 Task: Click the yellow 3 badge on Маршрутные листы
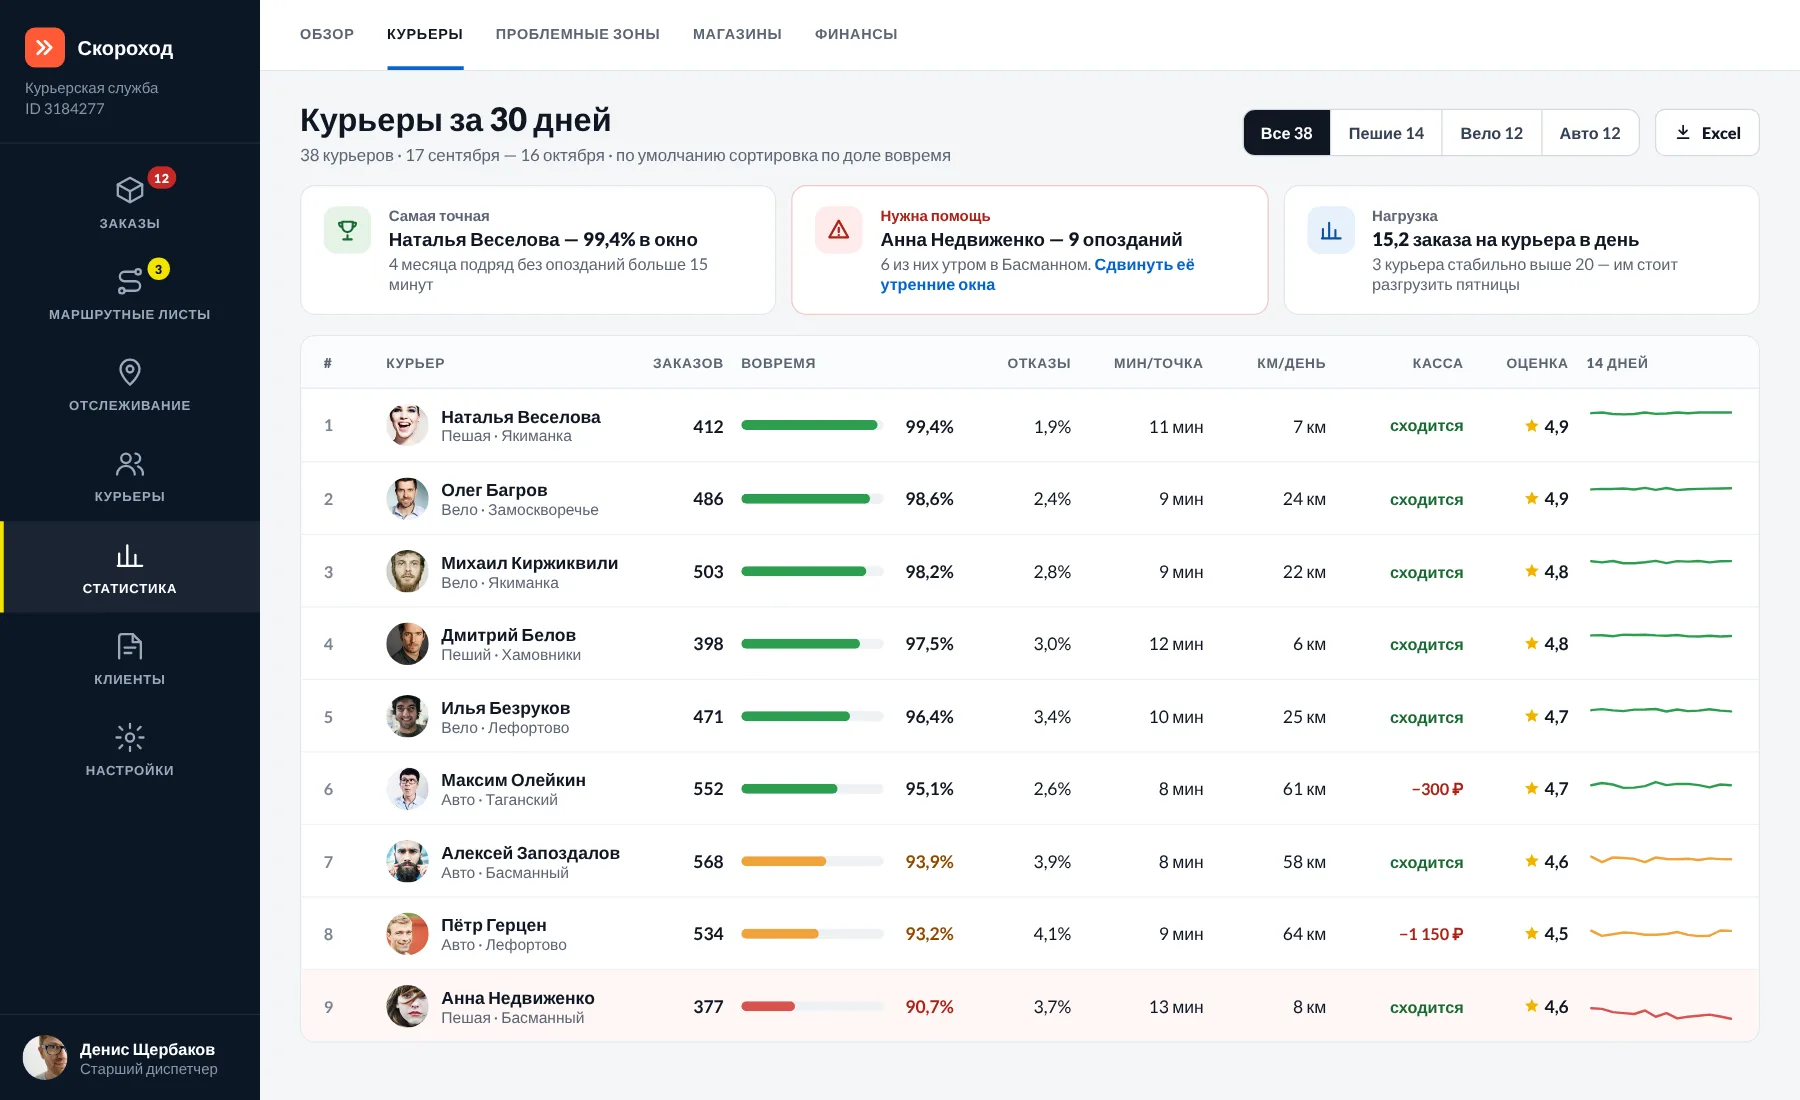pyautogui.click(x=158, y=269)
